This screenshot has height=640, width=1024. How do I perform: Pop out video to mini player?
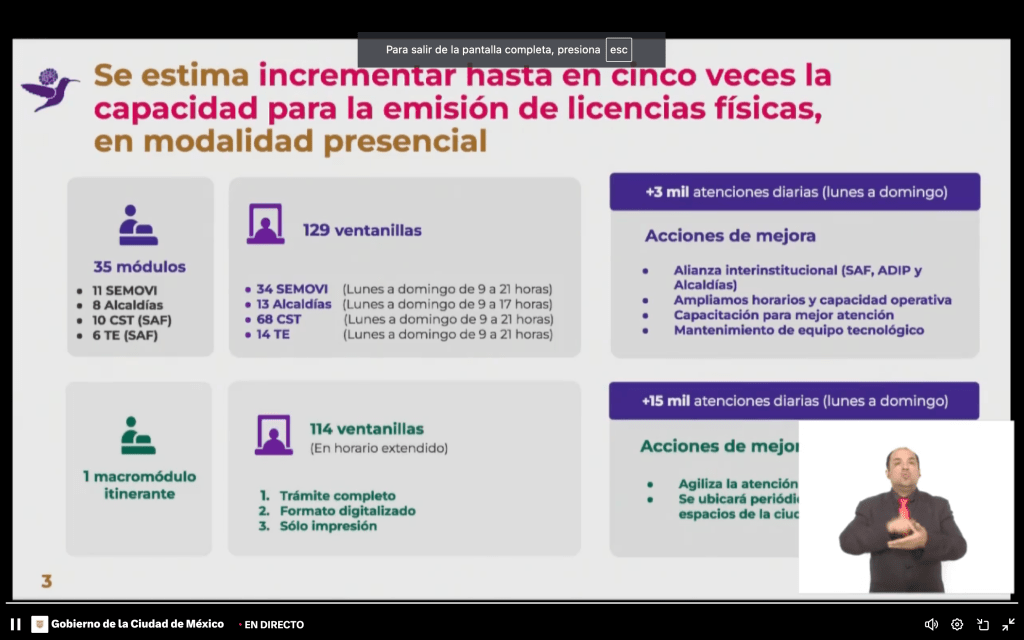click(x=983, y=624)
